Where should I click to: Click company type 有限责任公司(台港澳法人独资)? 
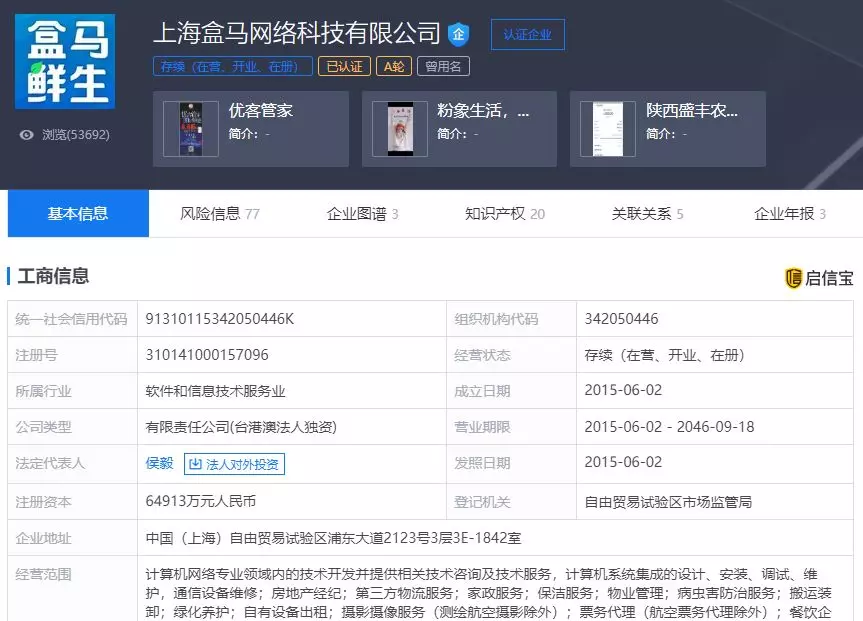coord(241,427)
